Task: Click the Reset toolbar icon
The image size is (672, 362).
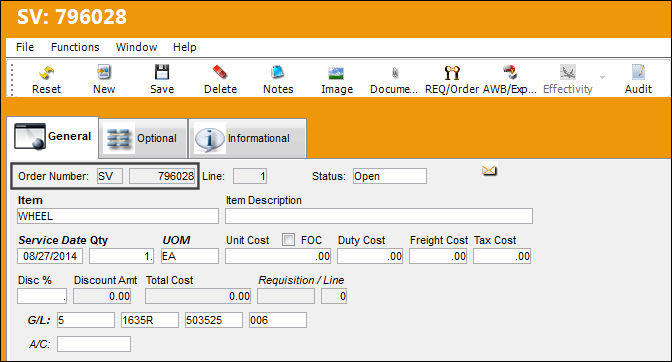Action: (x=46, y=73)
